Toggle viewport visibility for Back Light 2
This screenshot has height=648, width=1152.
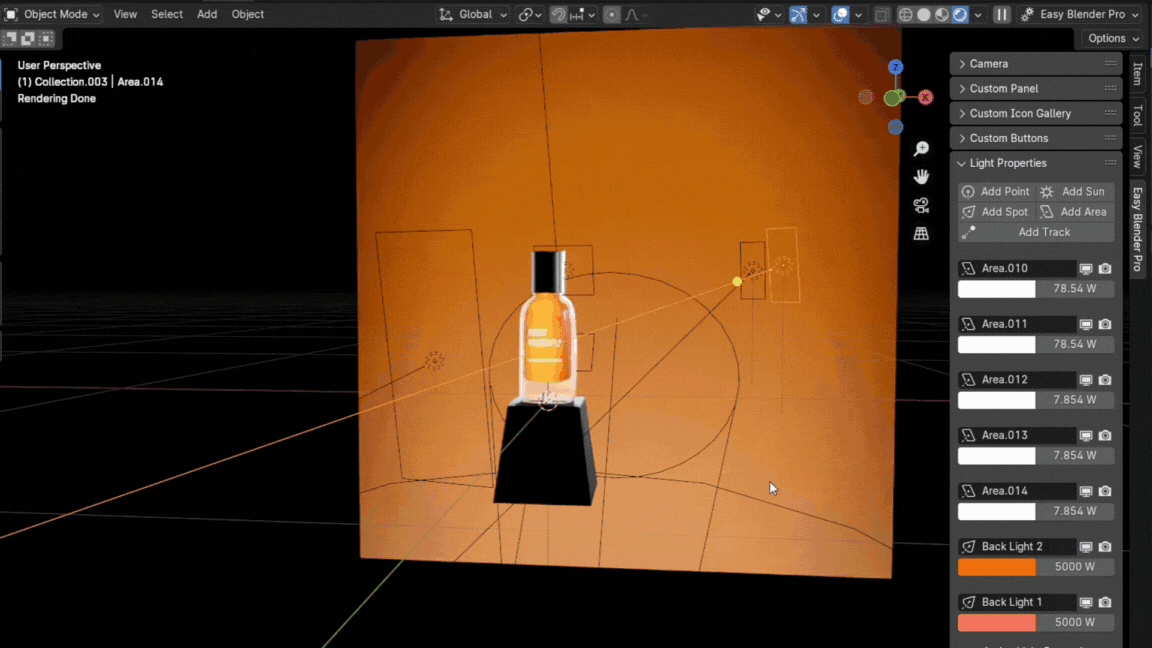[1085, 547]
